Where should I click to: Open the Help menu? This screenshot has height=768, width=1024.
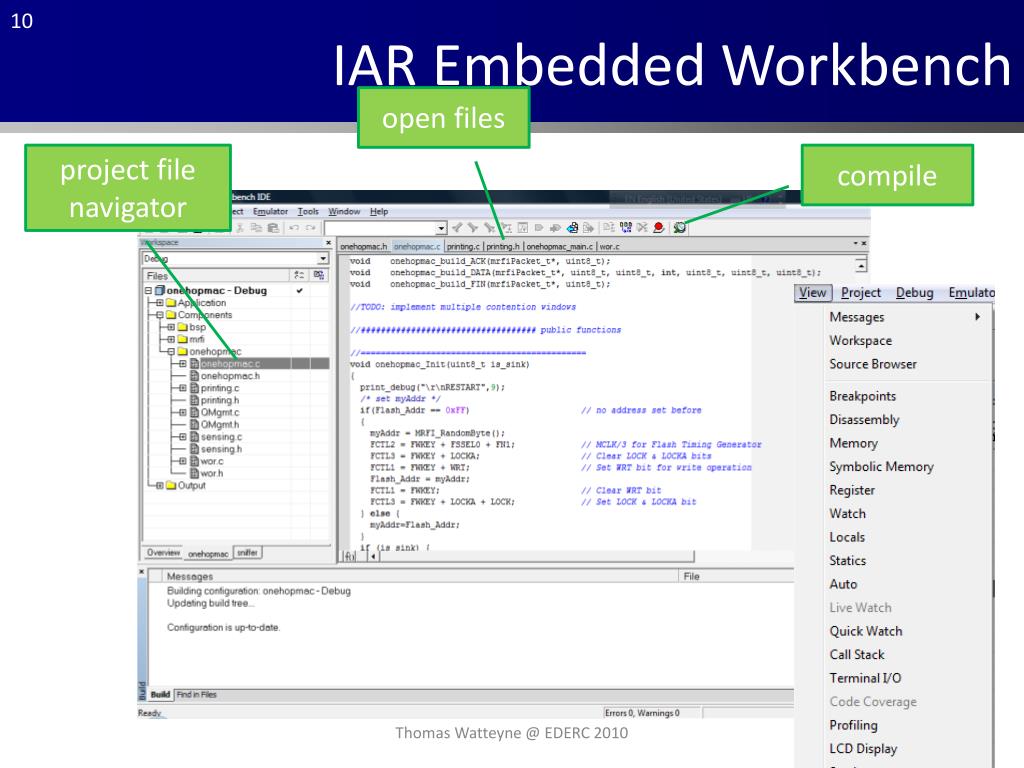[x=379, y=212]
